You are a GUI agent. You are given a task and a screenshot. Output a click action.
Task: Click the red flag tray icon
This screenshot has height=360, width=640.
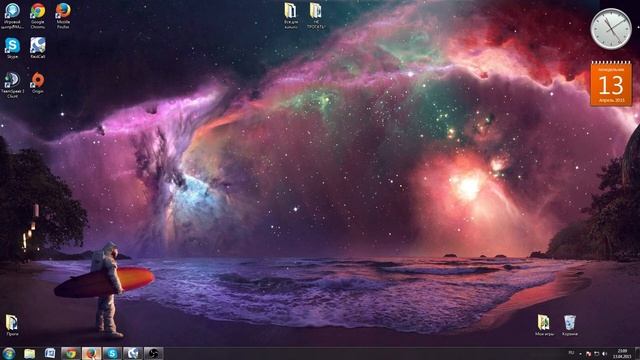pos(588,353)
